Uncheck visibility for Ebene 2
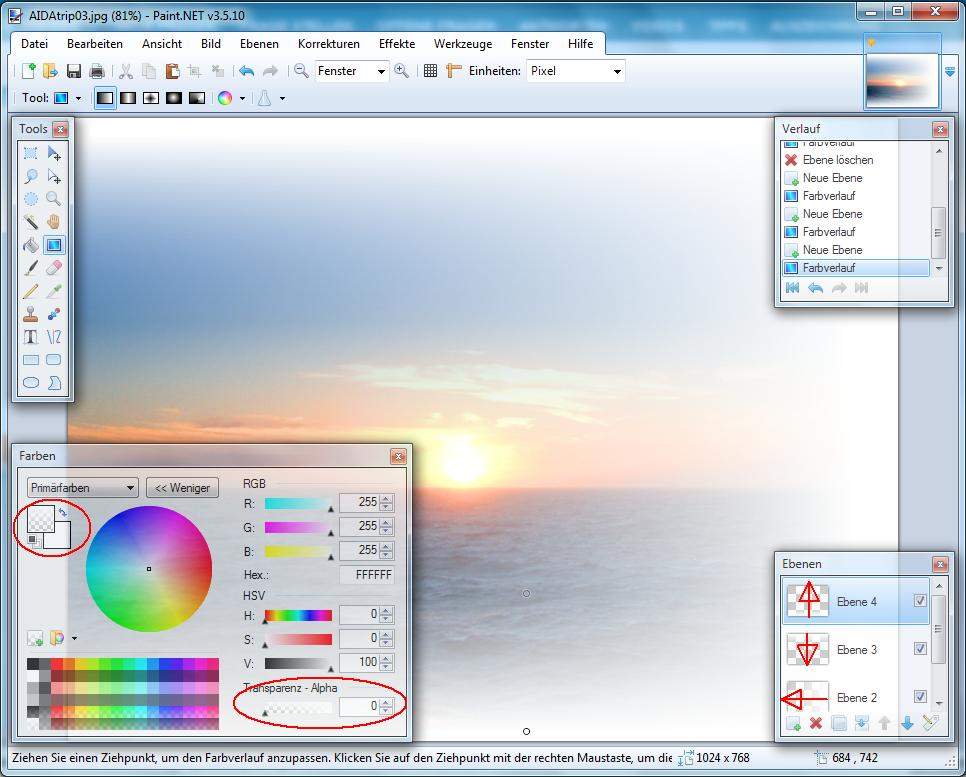The image size is (966, 777). (x=920, y=697)
